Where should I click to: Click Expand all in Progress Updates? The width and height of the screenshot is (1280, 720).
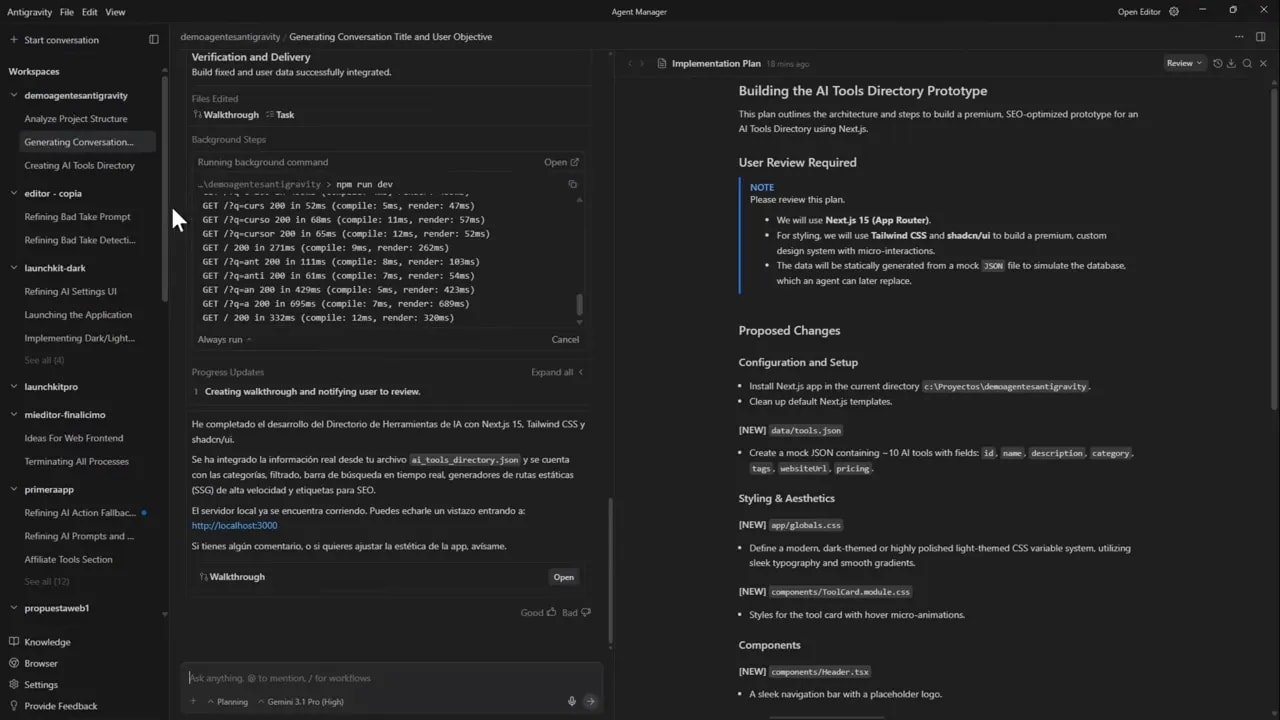tap(552, 371)
